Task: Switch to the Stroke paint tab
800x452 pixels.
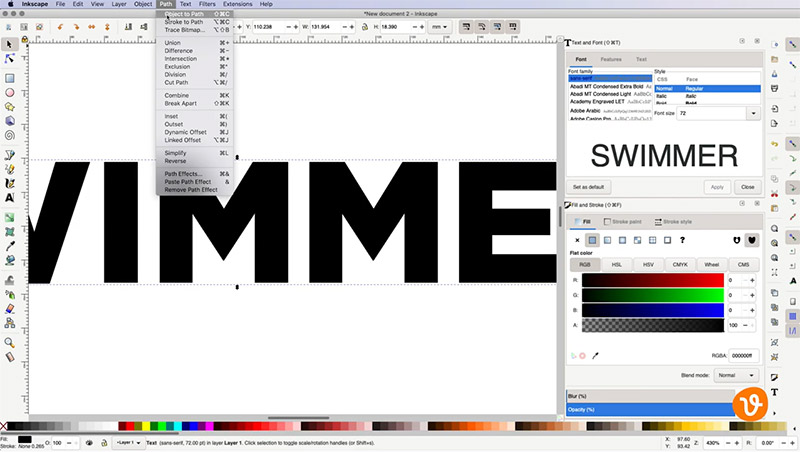Action: (622, 222)
